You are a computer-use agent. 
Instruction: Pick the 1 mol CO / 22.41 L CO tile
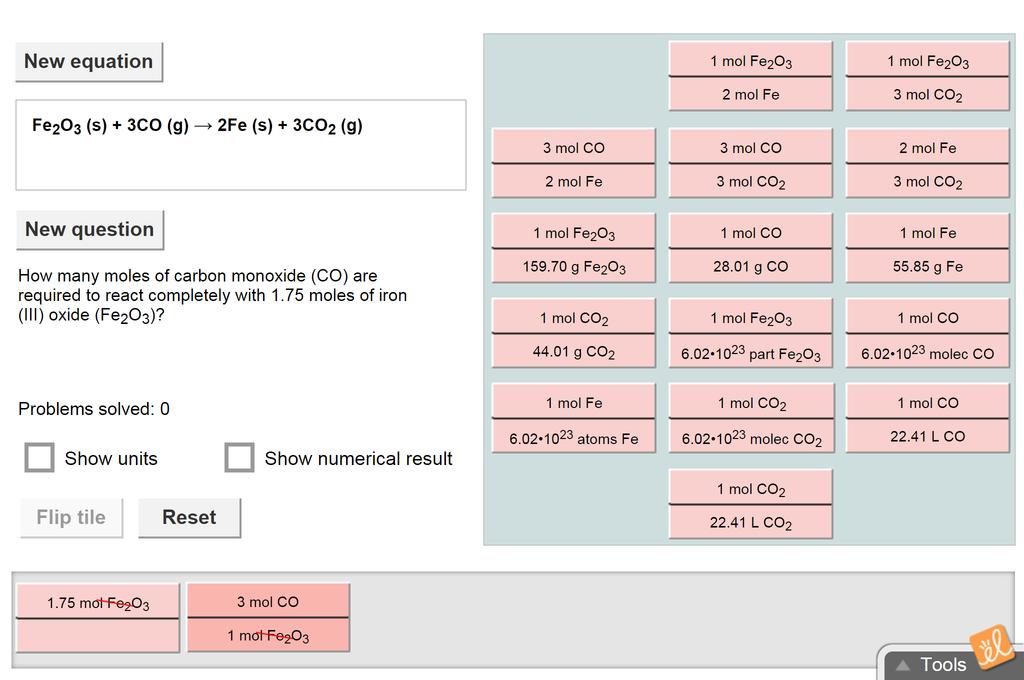pos(927,419)
